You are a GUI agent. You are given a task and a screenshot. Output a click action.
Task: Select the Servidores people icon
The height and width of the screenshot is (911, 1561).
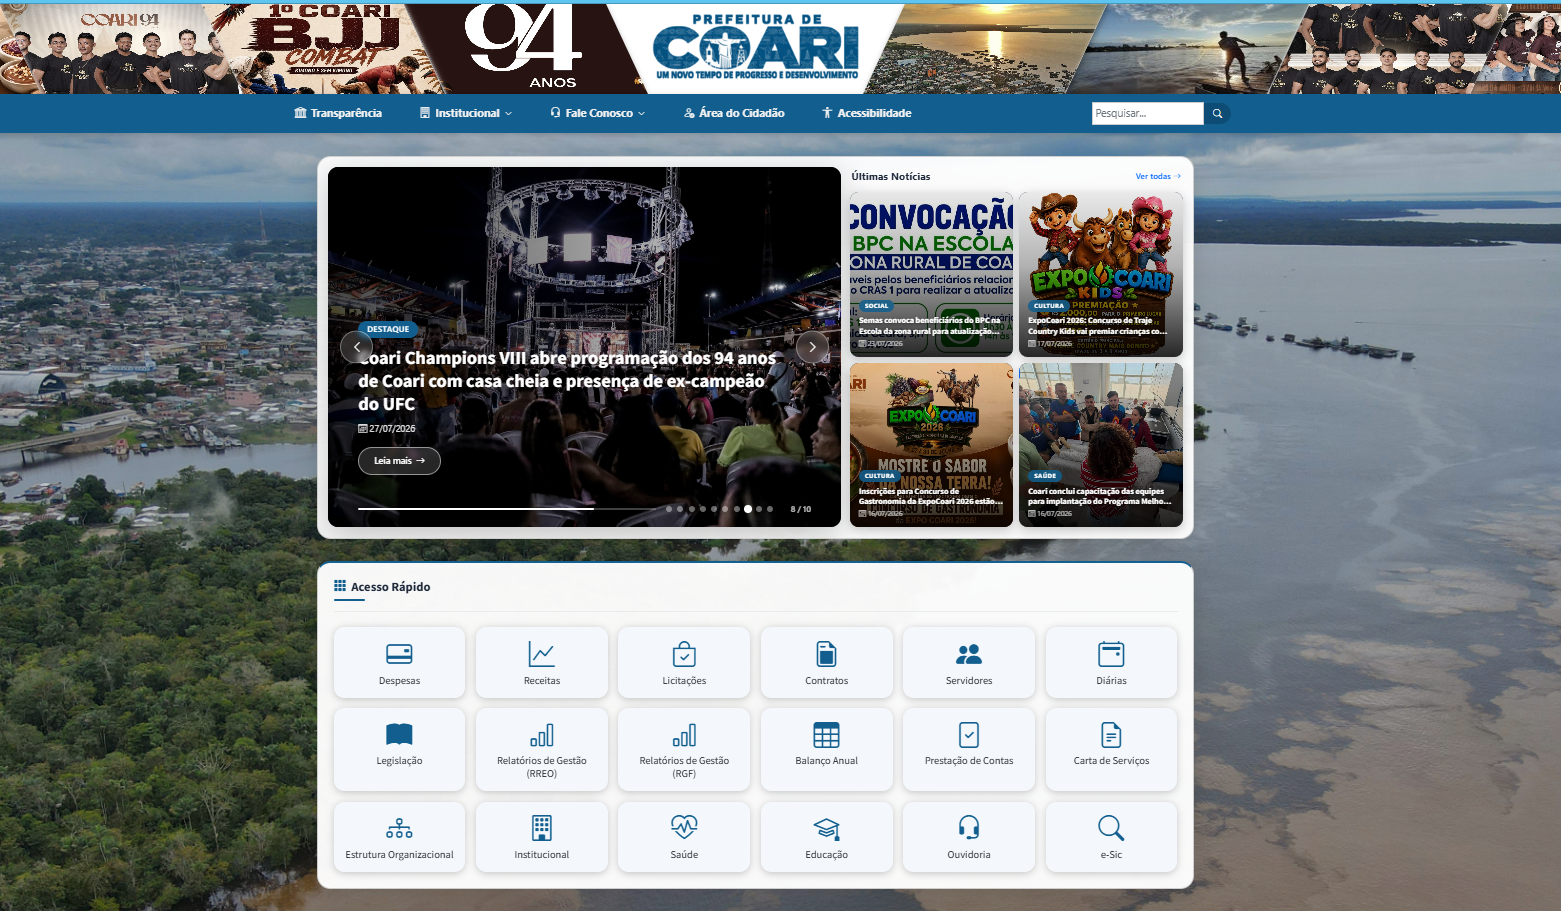969,654
